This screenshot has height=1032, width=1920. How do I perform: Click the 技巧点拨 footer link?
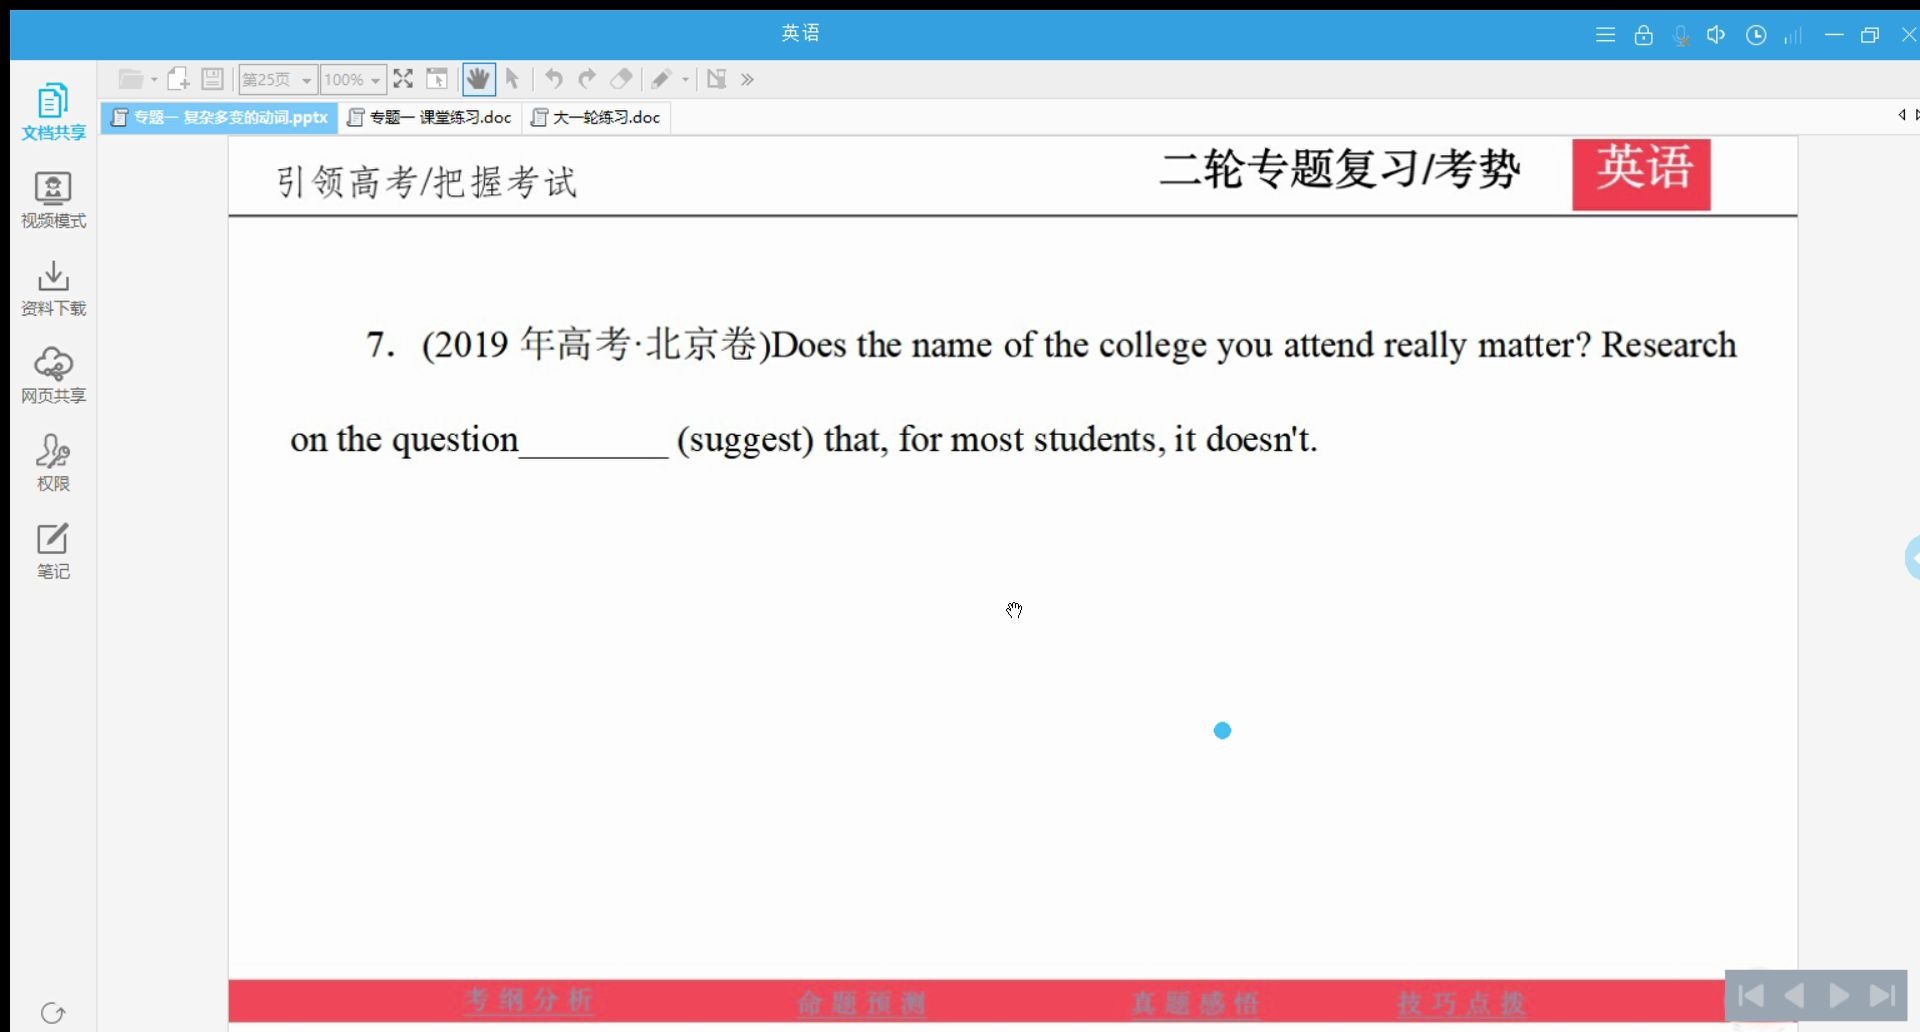(1461, 1002)
